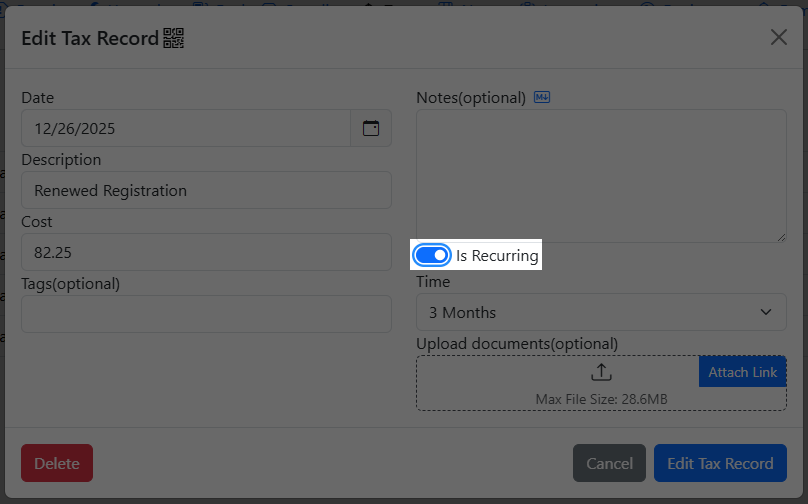Viewport: 808px width, 504px height.
Task: Click the Max File Size text
Action: (601, 399)
